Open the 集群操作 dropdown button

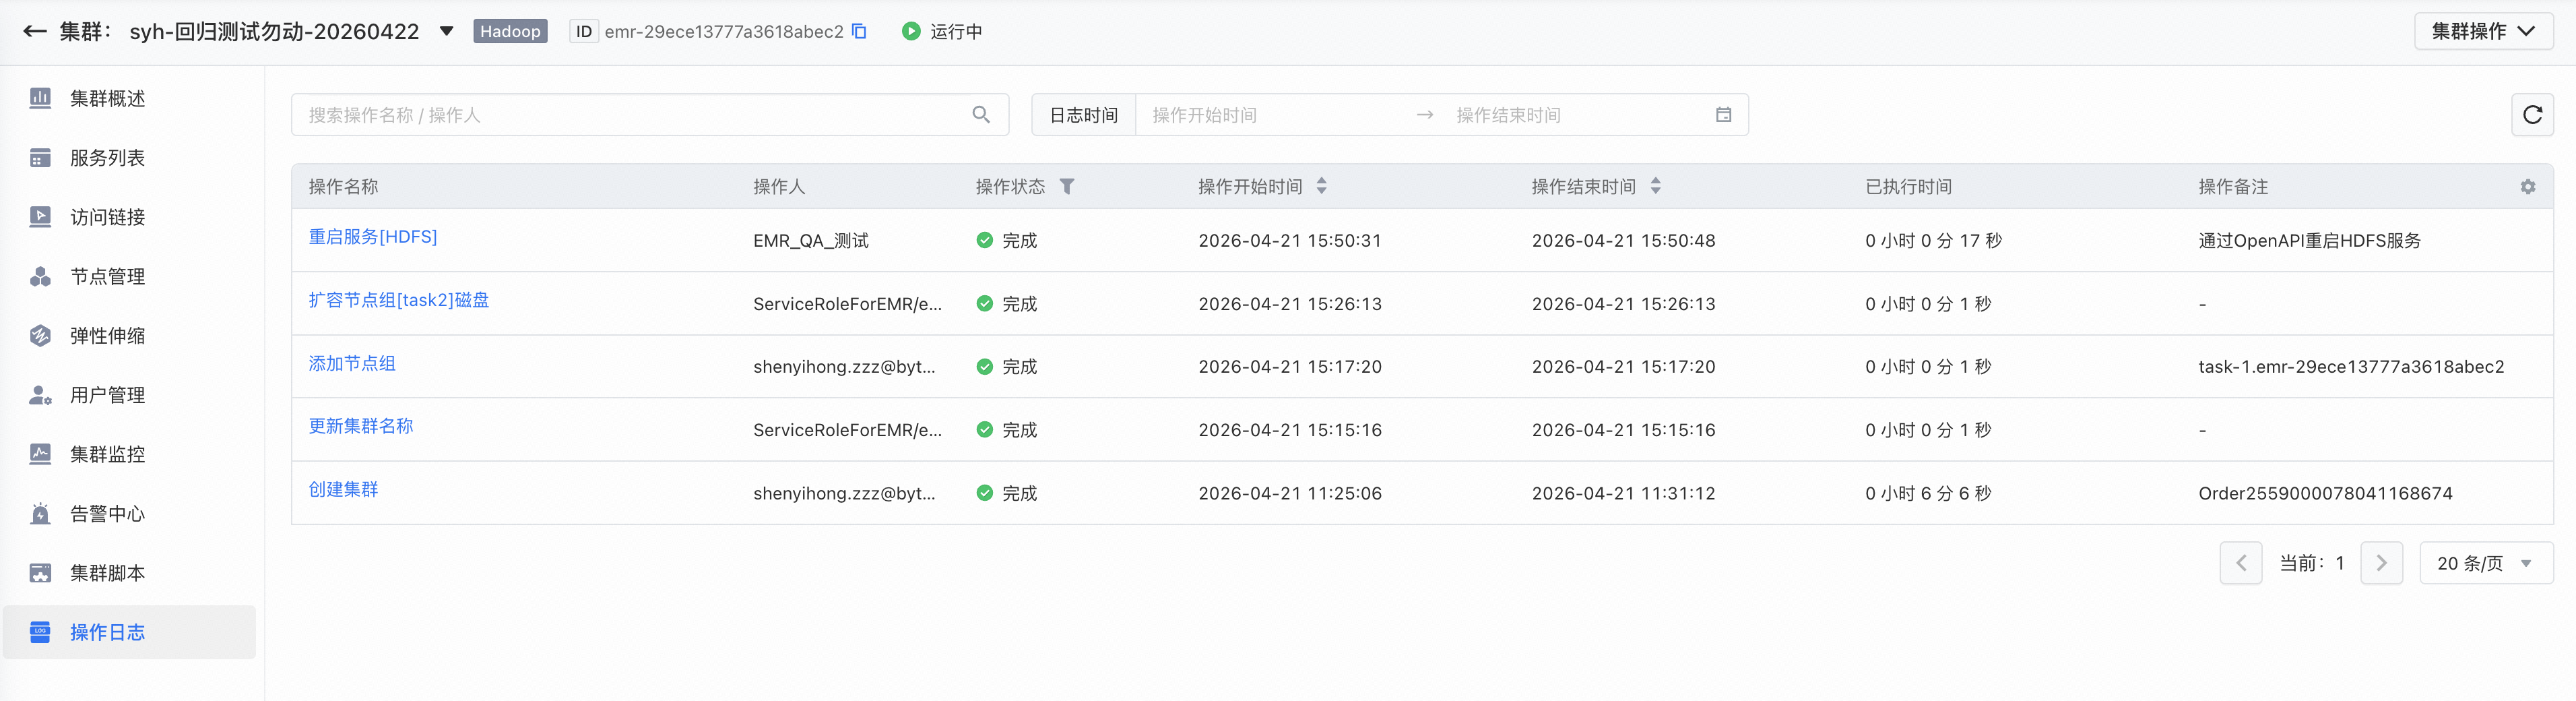[2483, 31]
